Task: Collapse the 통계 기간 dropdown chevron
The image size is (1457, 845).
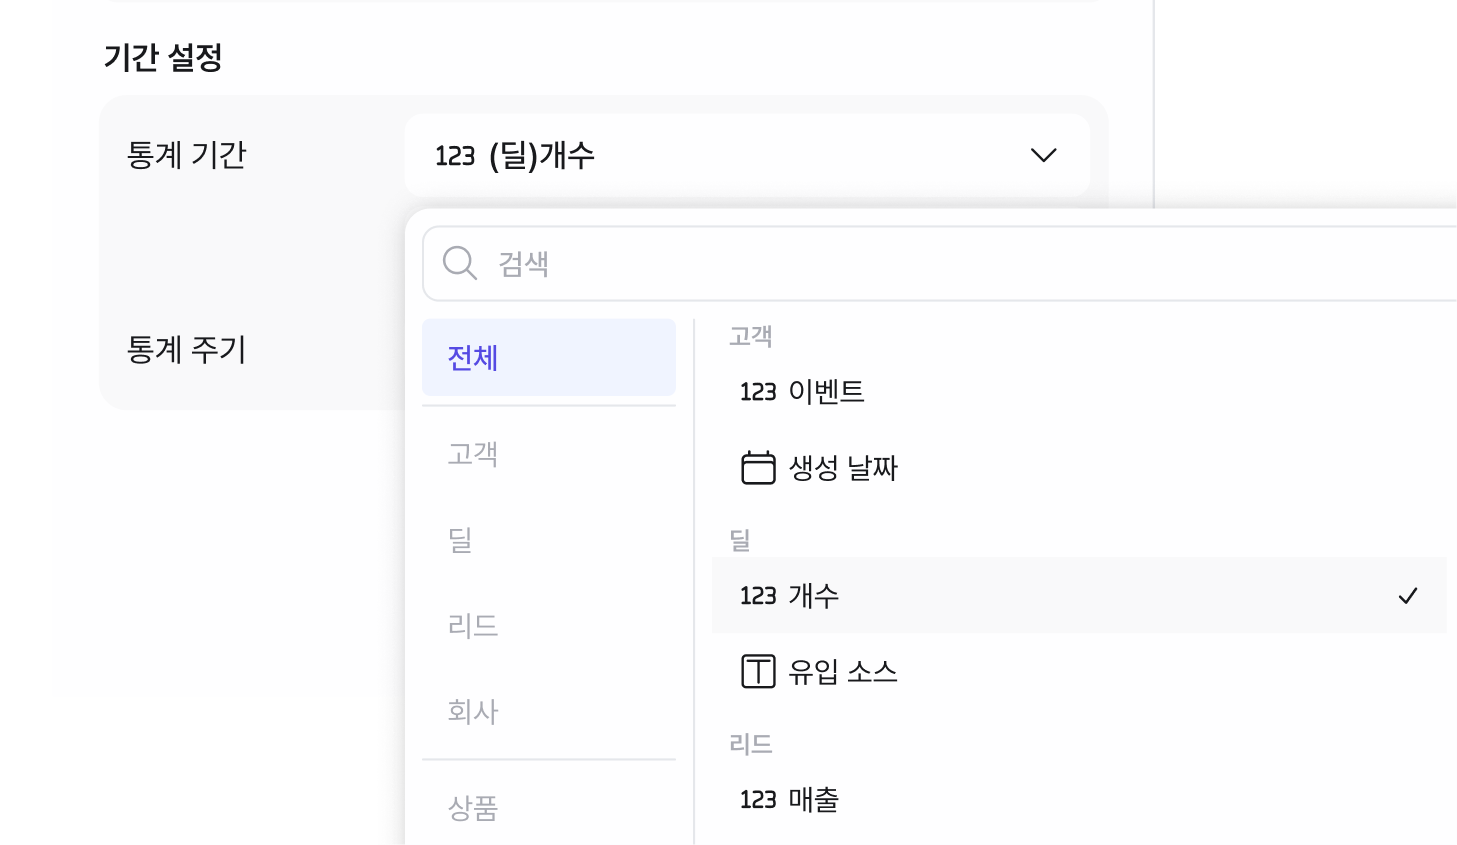Action: tap(1043, 155)
